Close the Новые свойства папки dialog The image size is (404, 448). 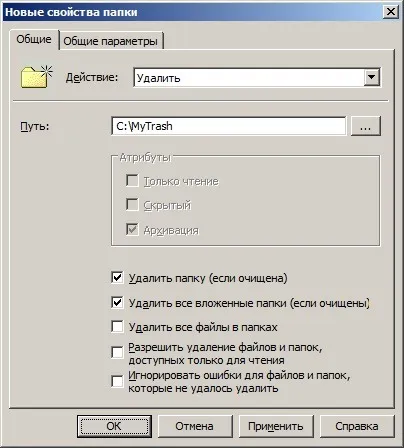pyautogui.click(x=390, y=12)
